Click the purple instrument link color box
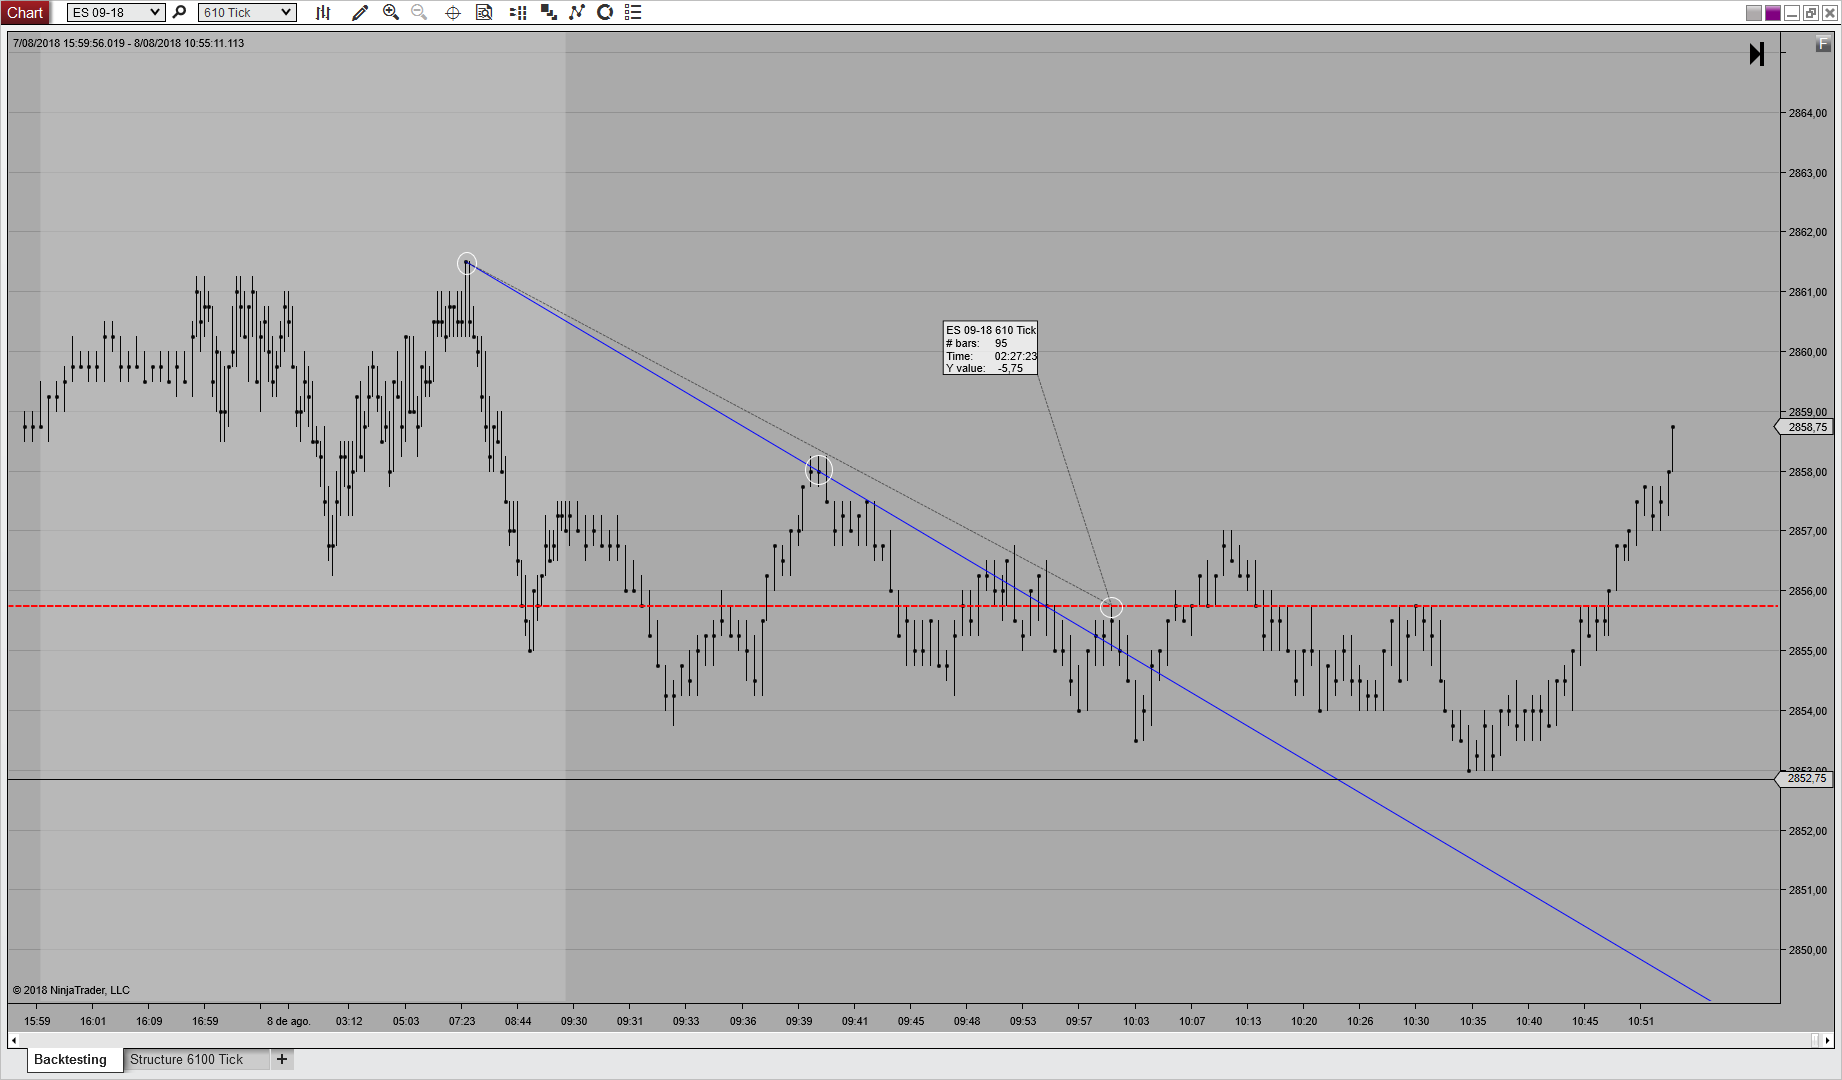Screen dimensions: 1842x1080 pos(1773,13)
